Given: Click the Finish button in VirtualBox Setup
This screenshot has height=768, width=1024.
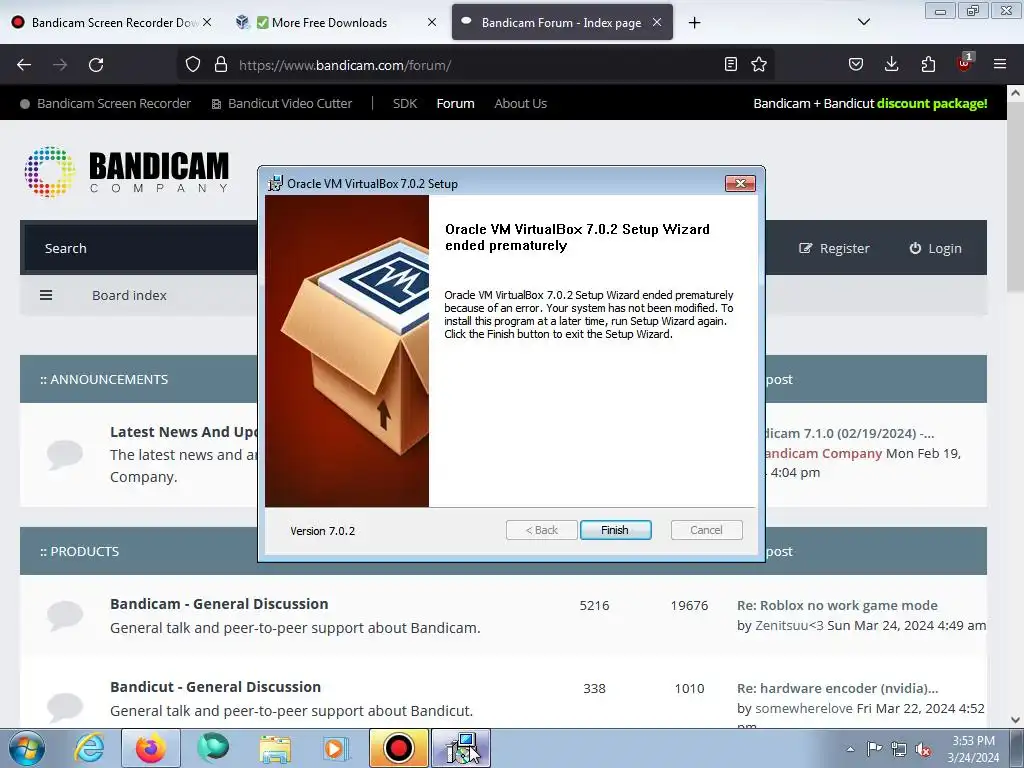Looking at the screenshot, I should pyautogui.click(x=615, y=530).
